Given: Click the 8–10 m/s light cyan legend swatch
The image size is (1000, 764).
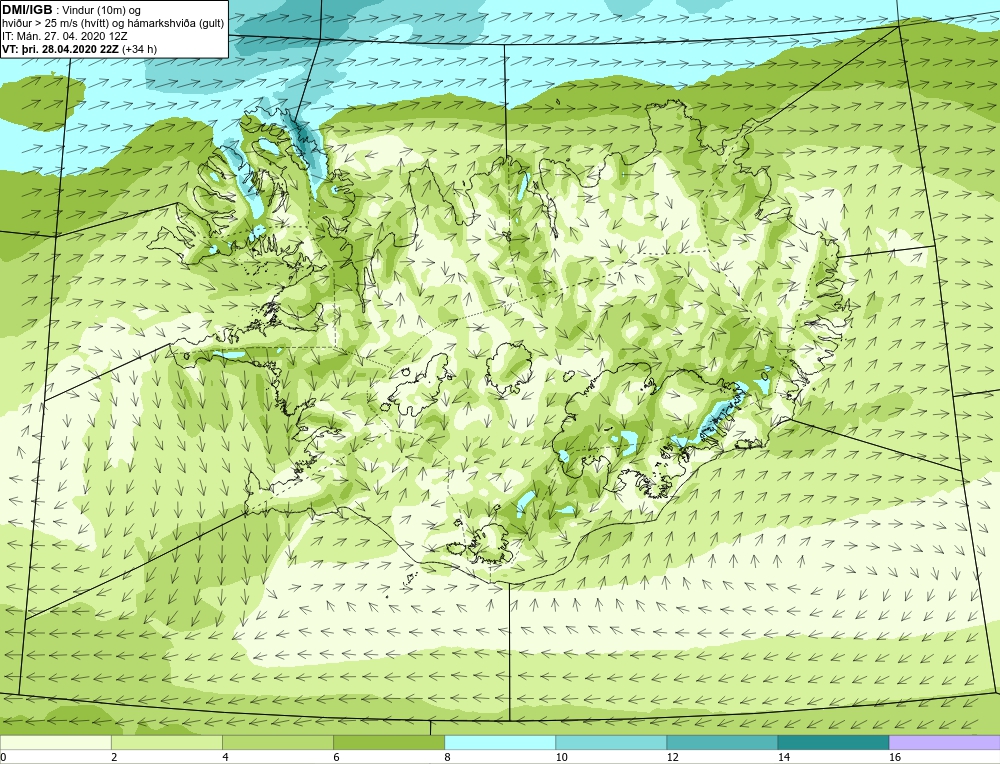Looking at the screenshot, I should pyautogui.click(x=500, y=742).
